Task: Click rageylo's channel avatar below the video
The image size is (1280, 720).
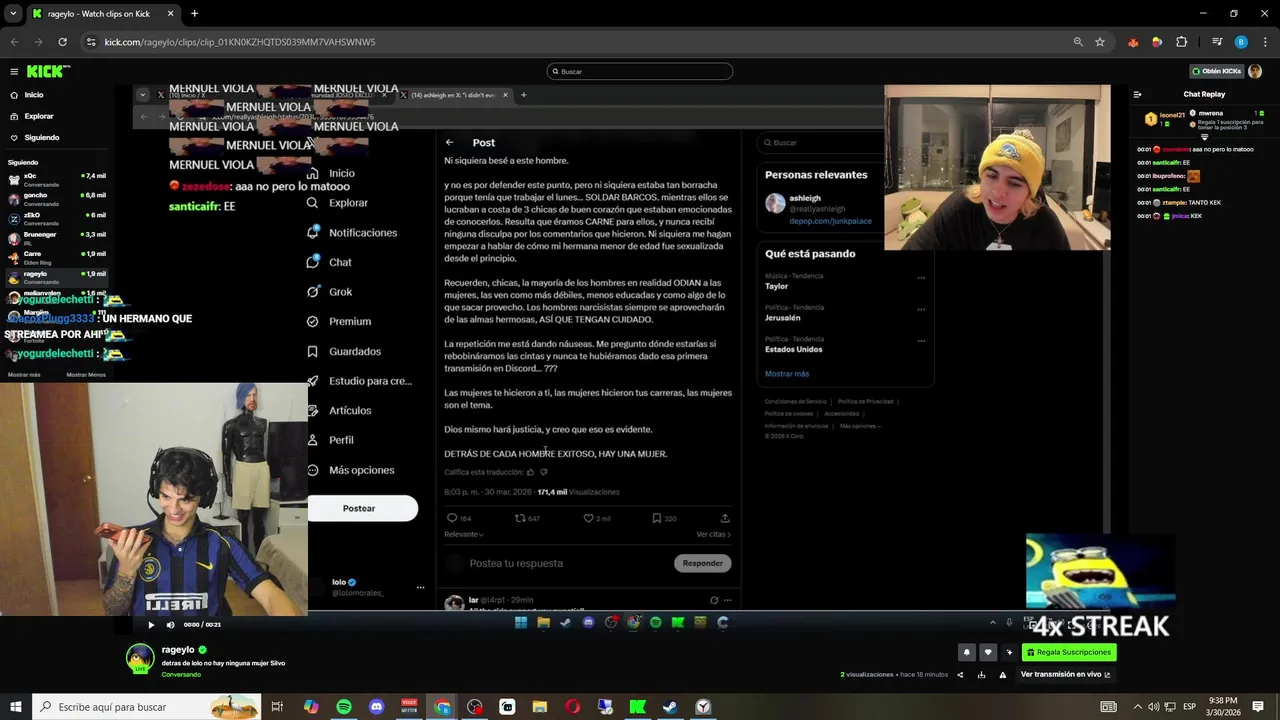Action: [140, 658]
